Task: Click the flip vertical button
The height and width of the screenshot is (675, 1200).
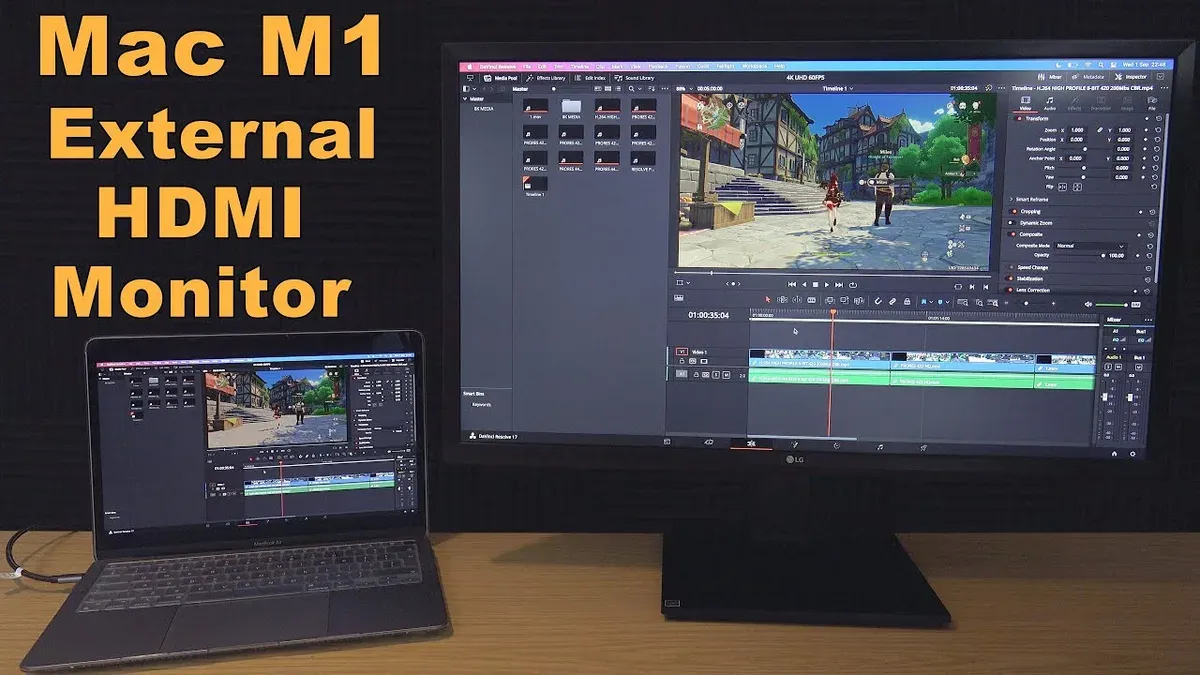Action: tap(1077, 187)
